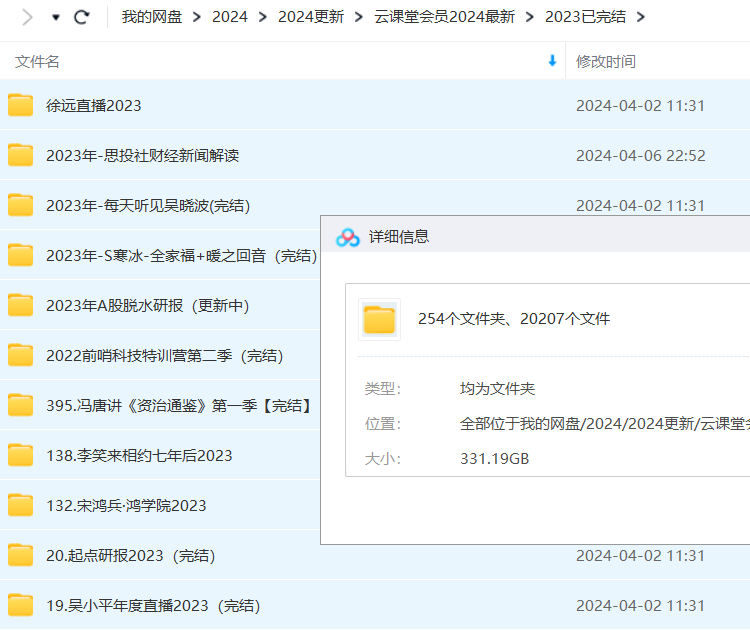Screen dimensions: 750x630
Task: Click the folder icon beside 254个文件夹 summary
Action: coord(379,319)
